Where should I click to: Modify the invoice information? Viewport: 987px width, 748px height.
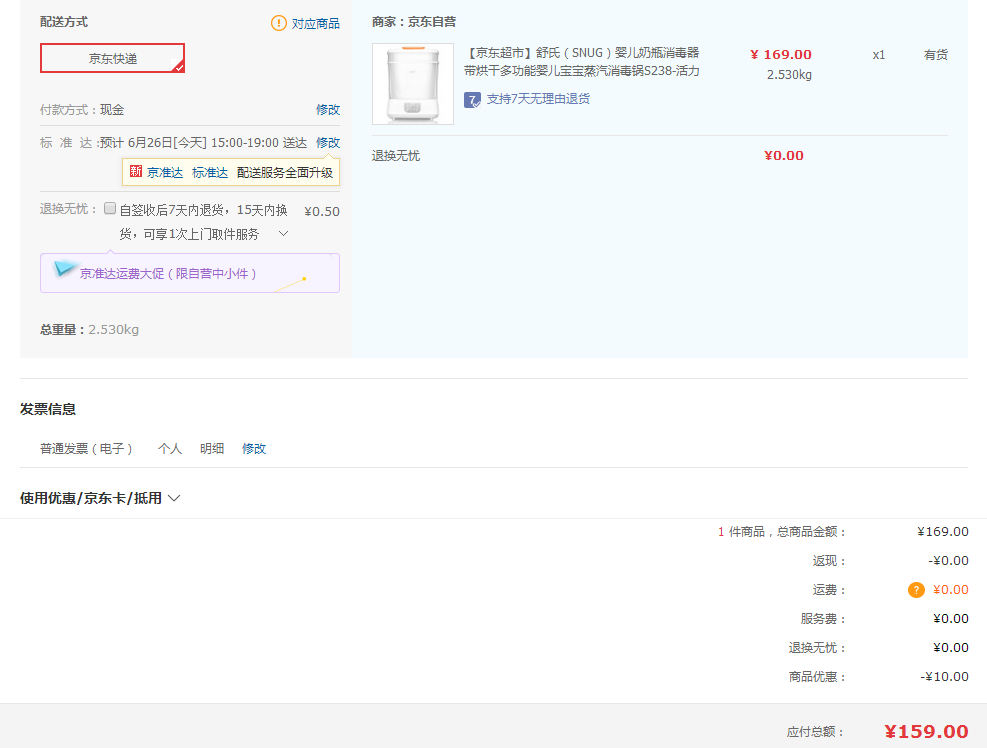pos(254,448)
